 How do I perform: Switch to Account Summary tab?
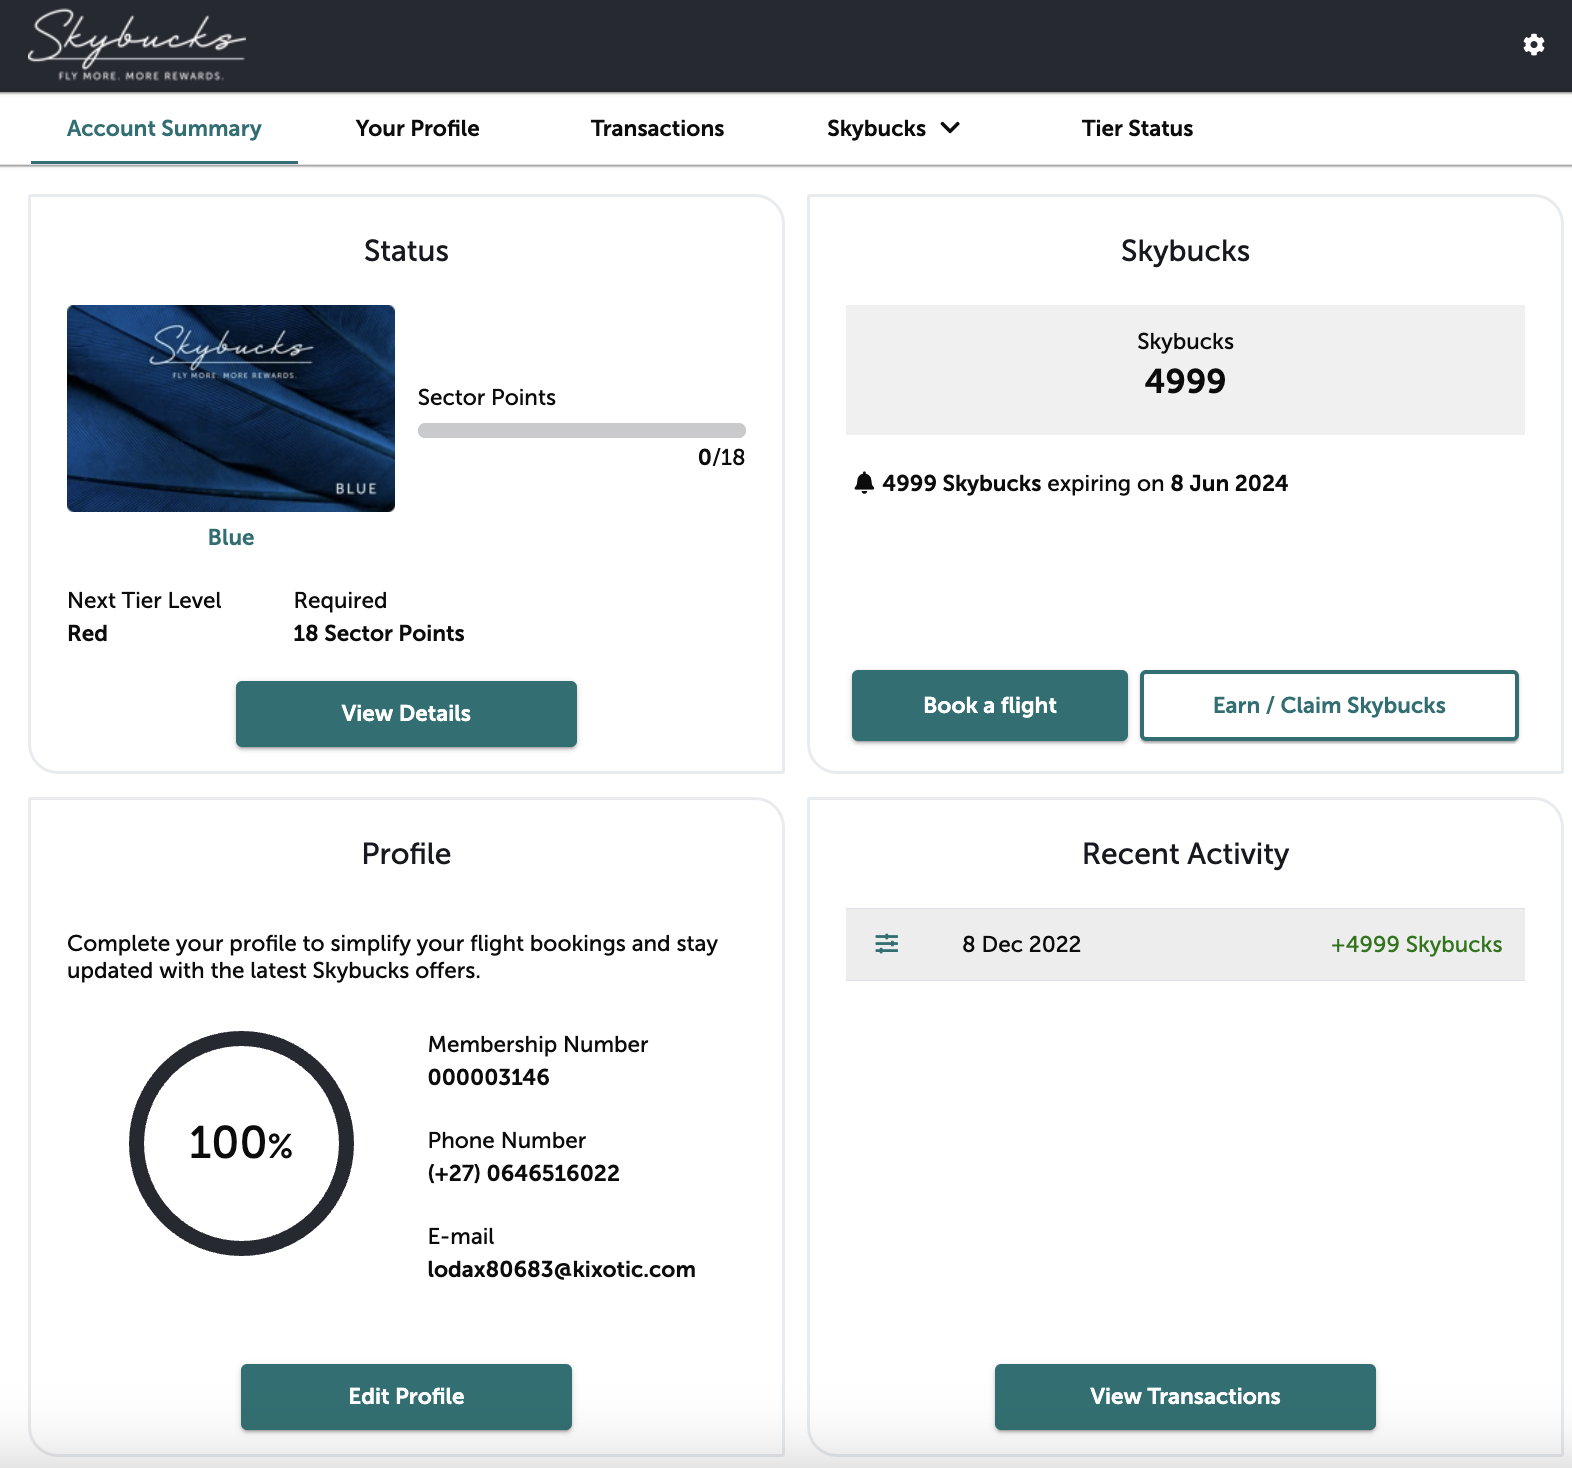coord(164,128)
